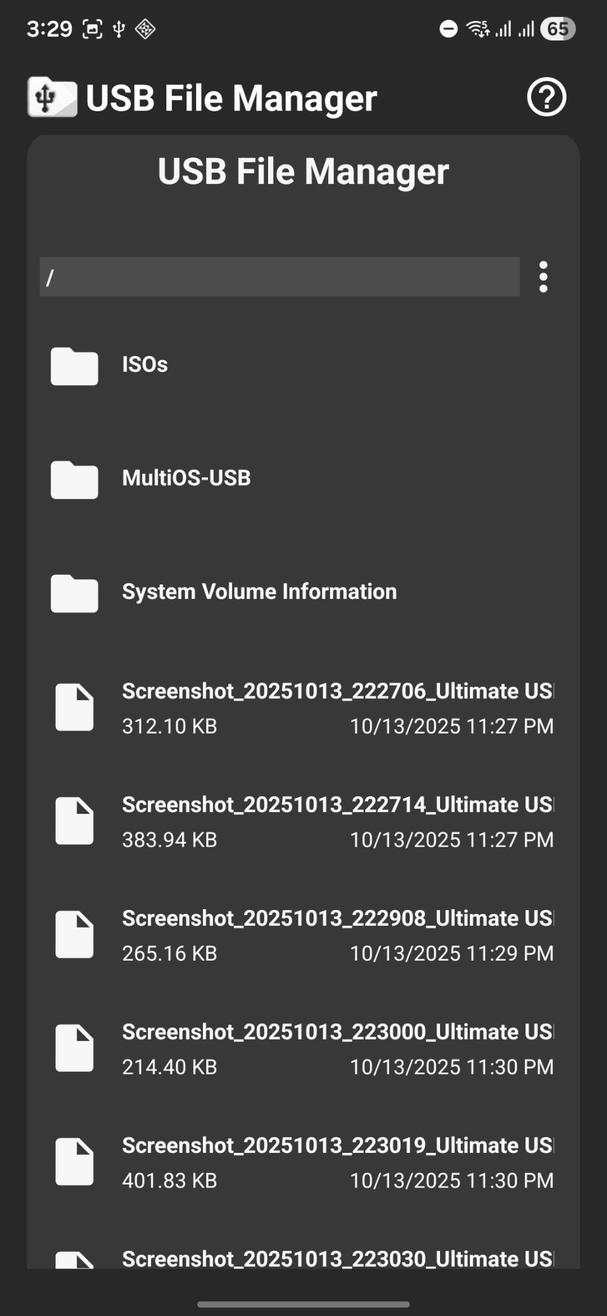
Task: Click the path field showing "/"
Action: pyautogui.click(x=278, y=276)
